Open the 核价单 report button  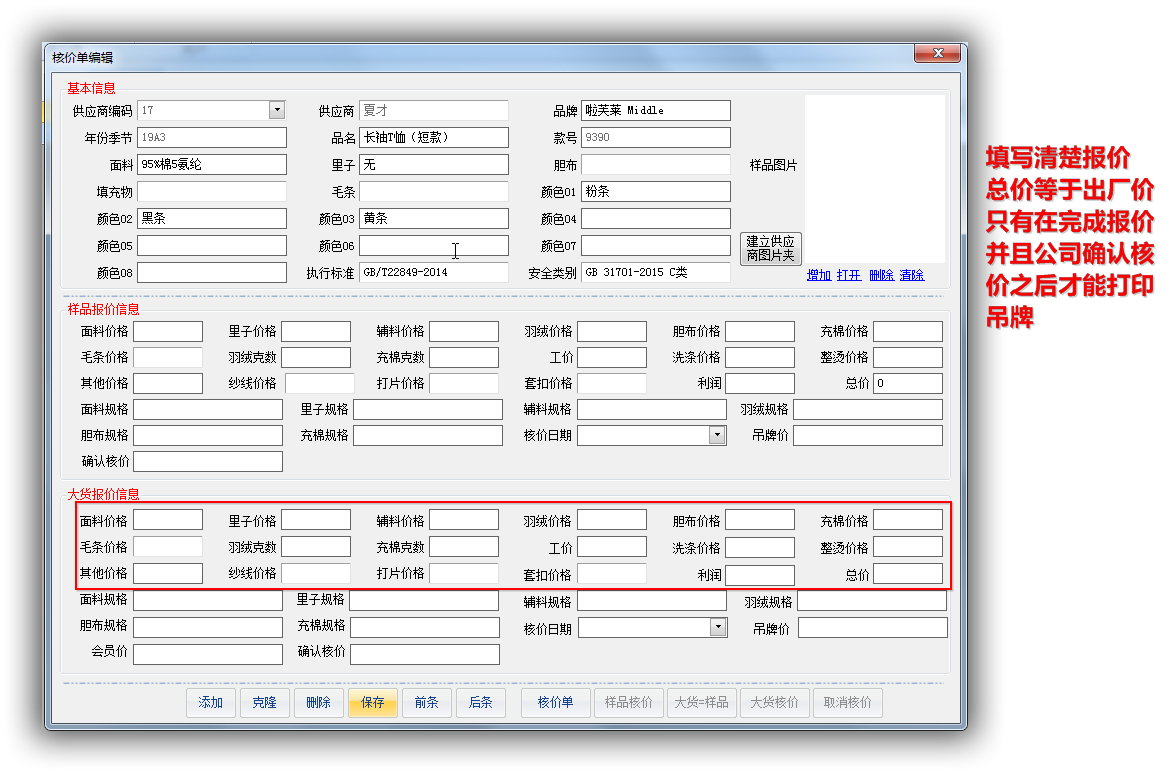pyautogui.click(x=555, y=703)
